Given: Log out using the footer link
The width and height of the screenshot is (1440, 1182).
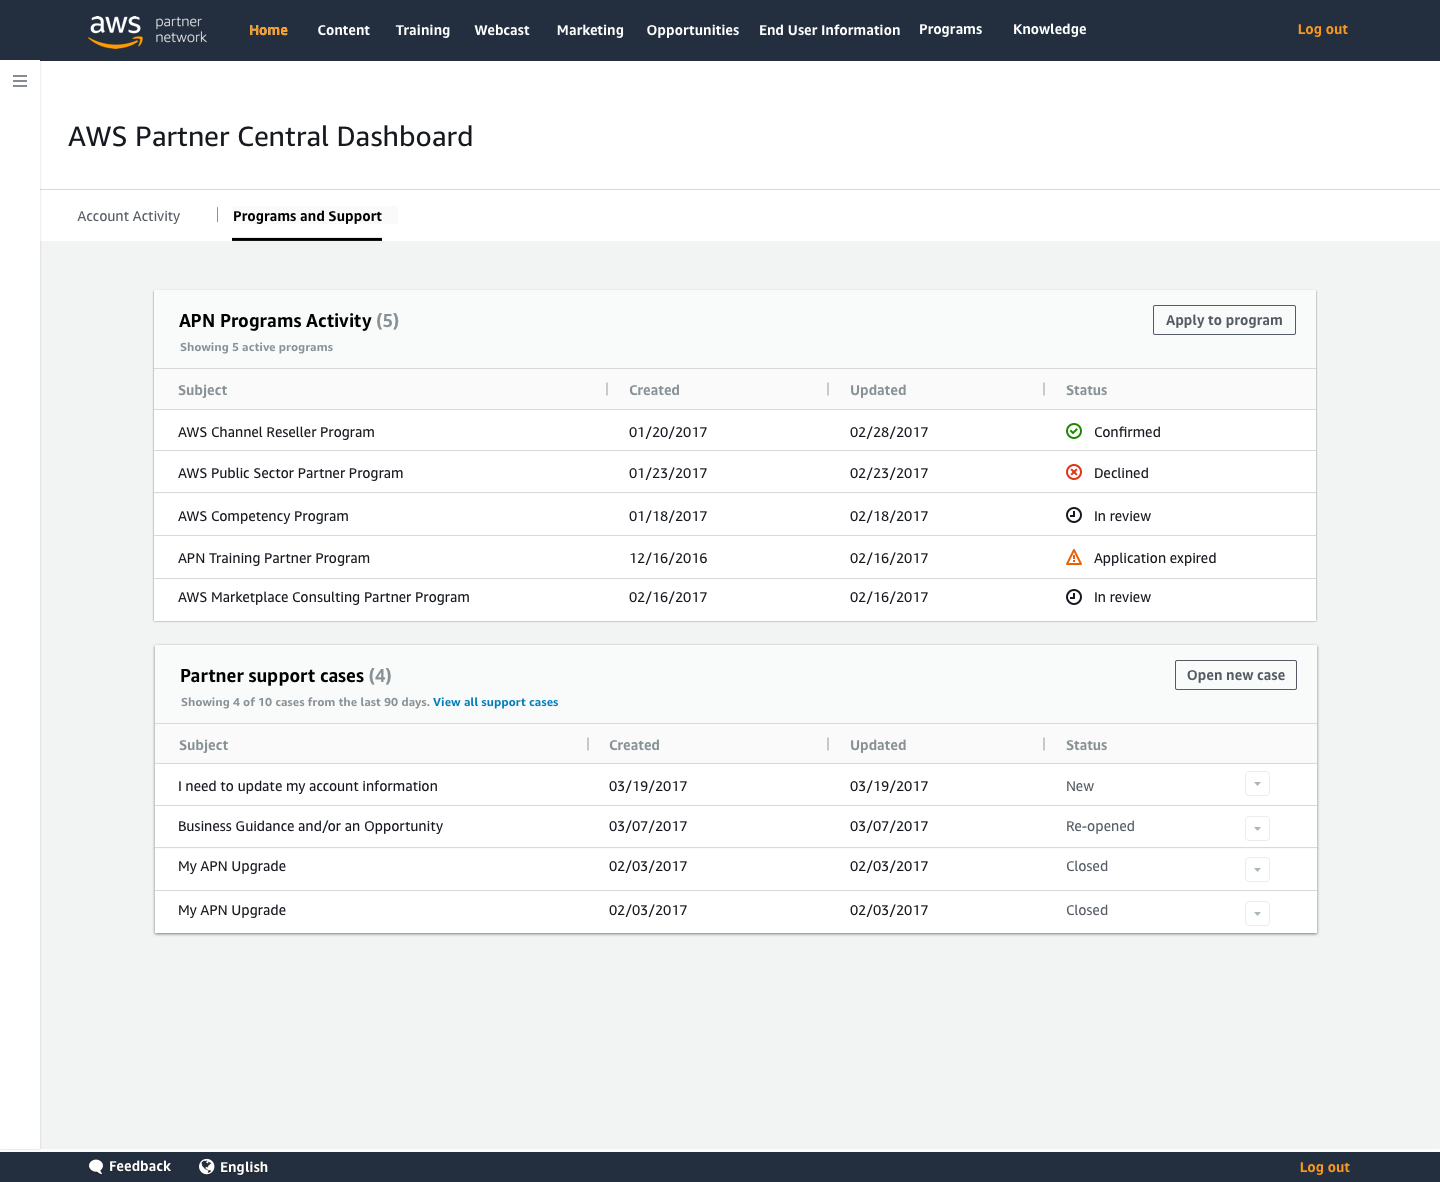Looking at the screenshot, I should (1324, 1167).
